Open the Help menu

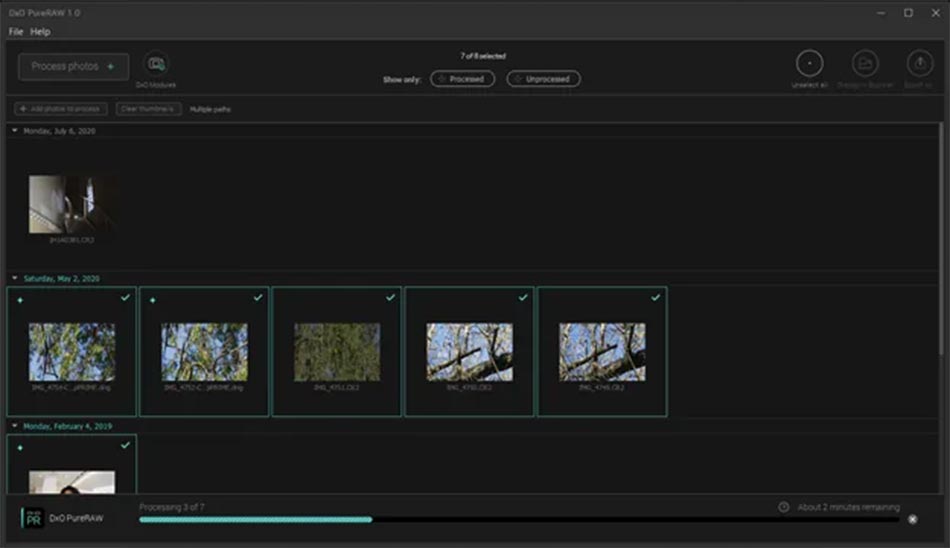[40, 32]
